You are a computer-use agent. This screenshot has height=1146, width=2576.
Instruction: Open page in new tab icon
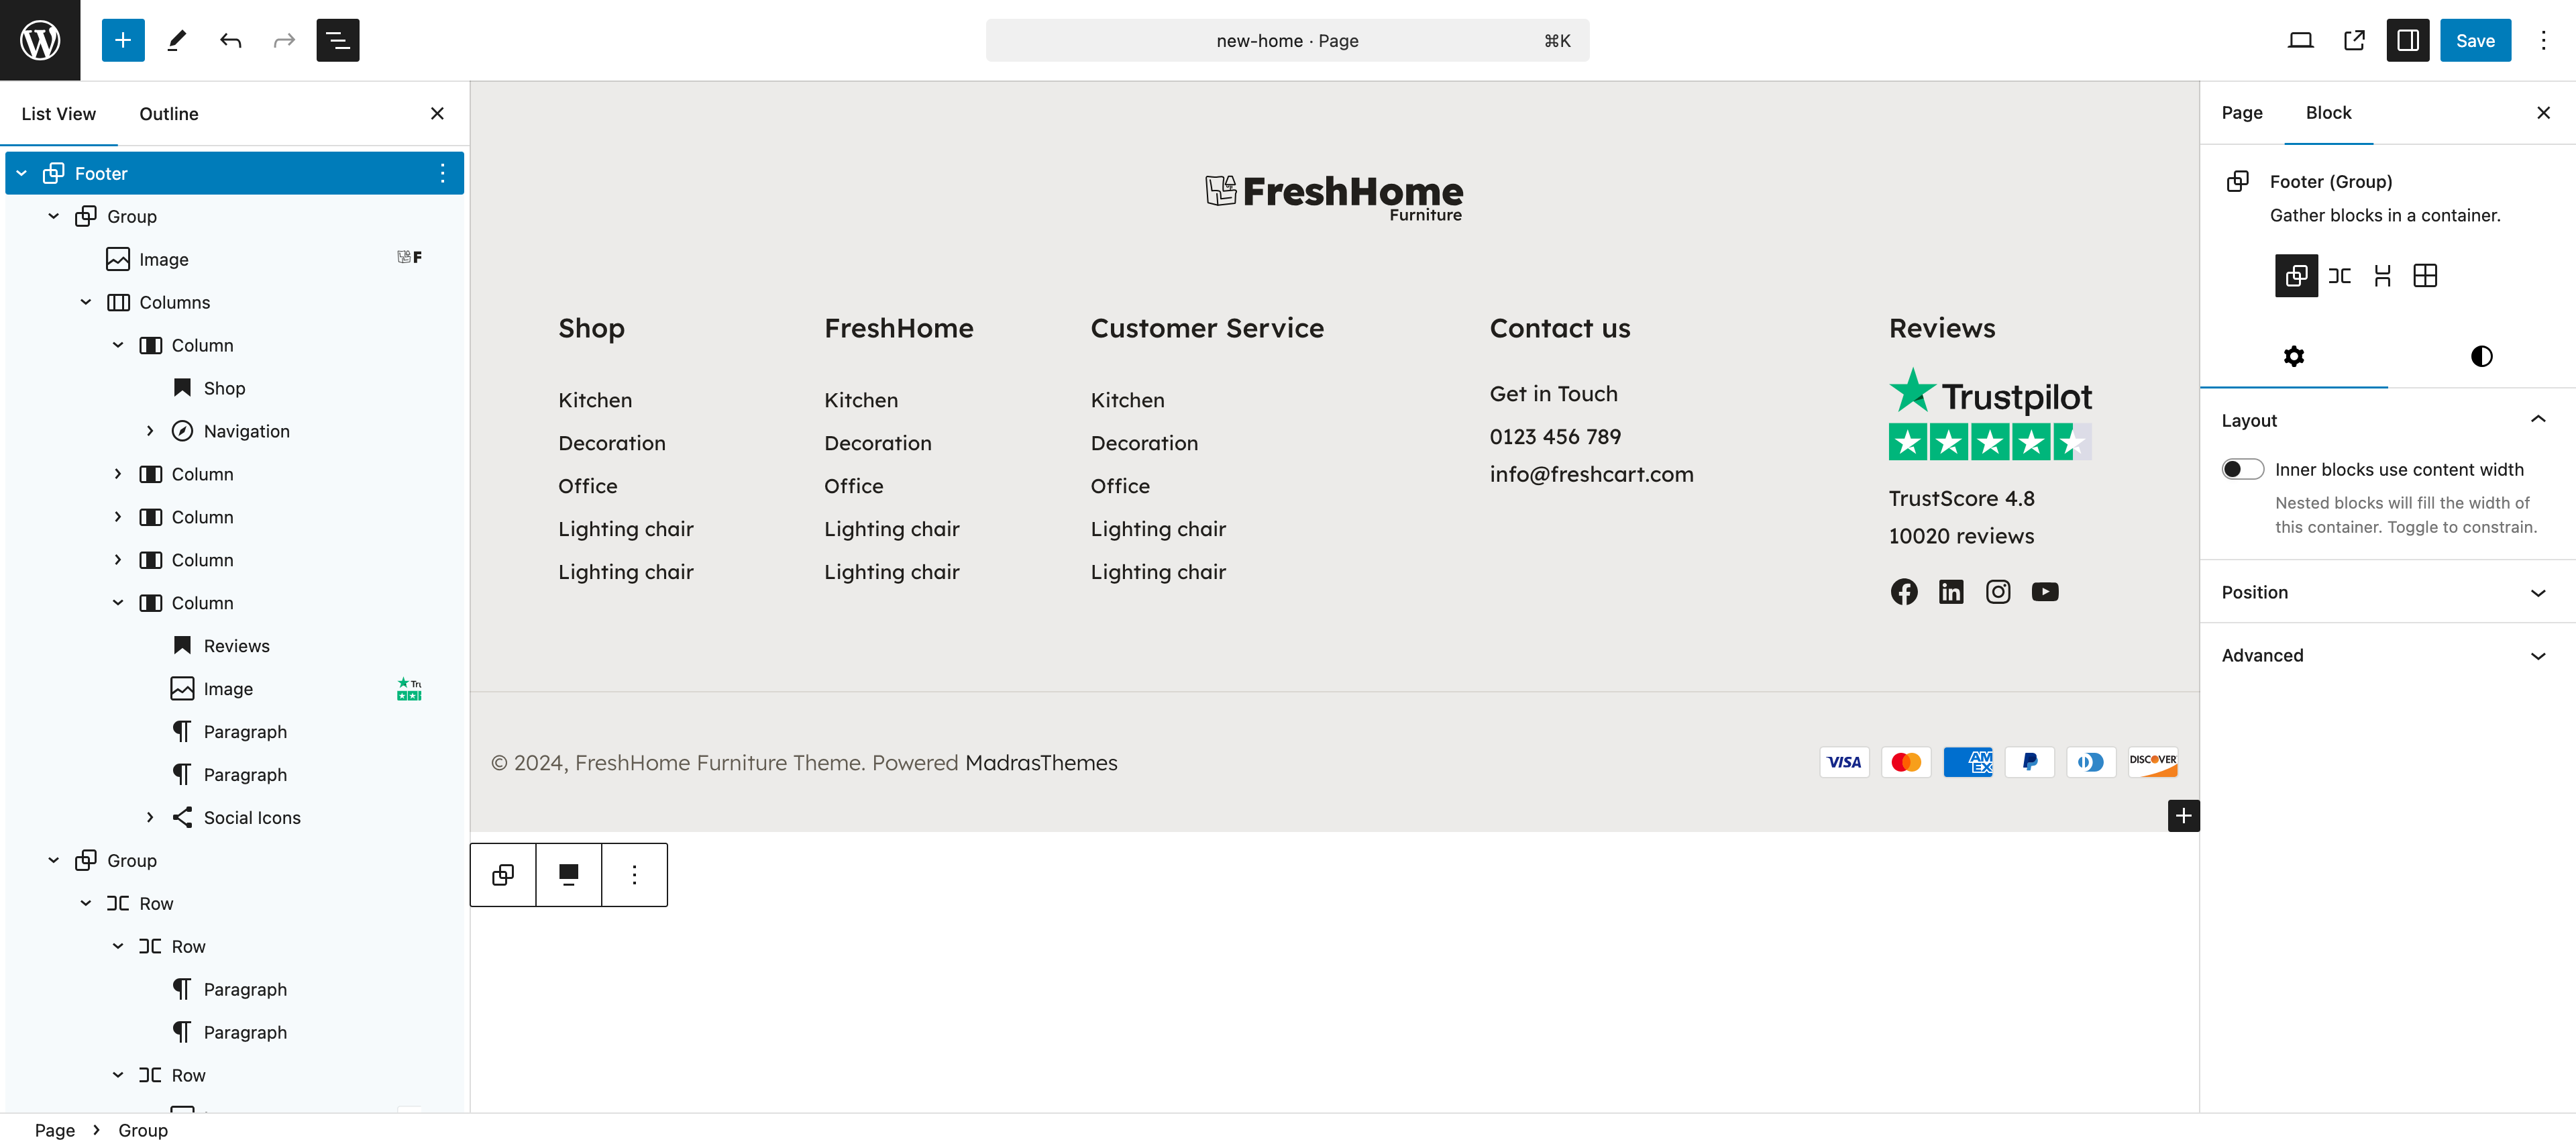(2354, 40)
